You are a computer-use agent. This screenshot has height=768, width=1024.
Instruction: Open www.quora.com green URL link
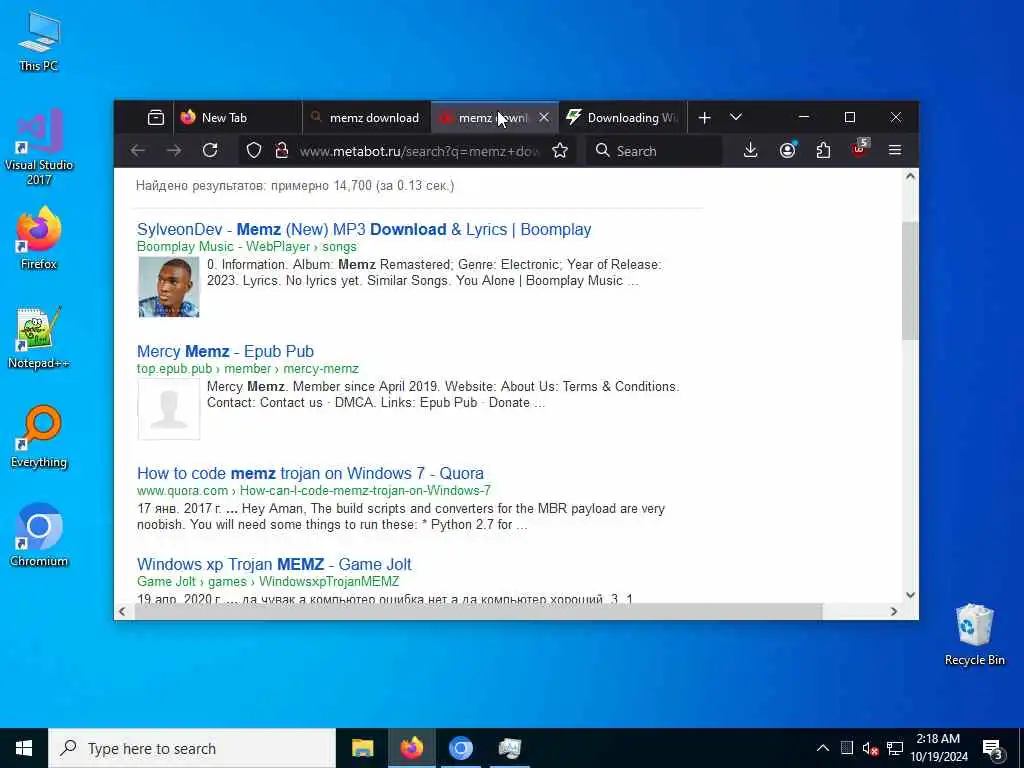(313, 490)
